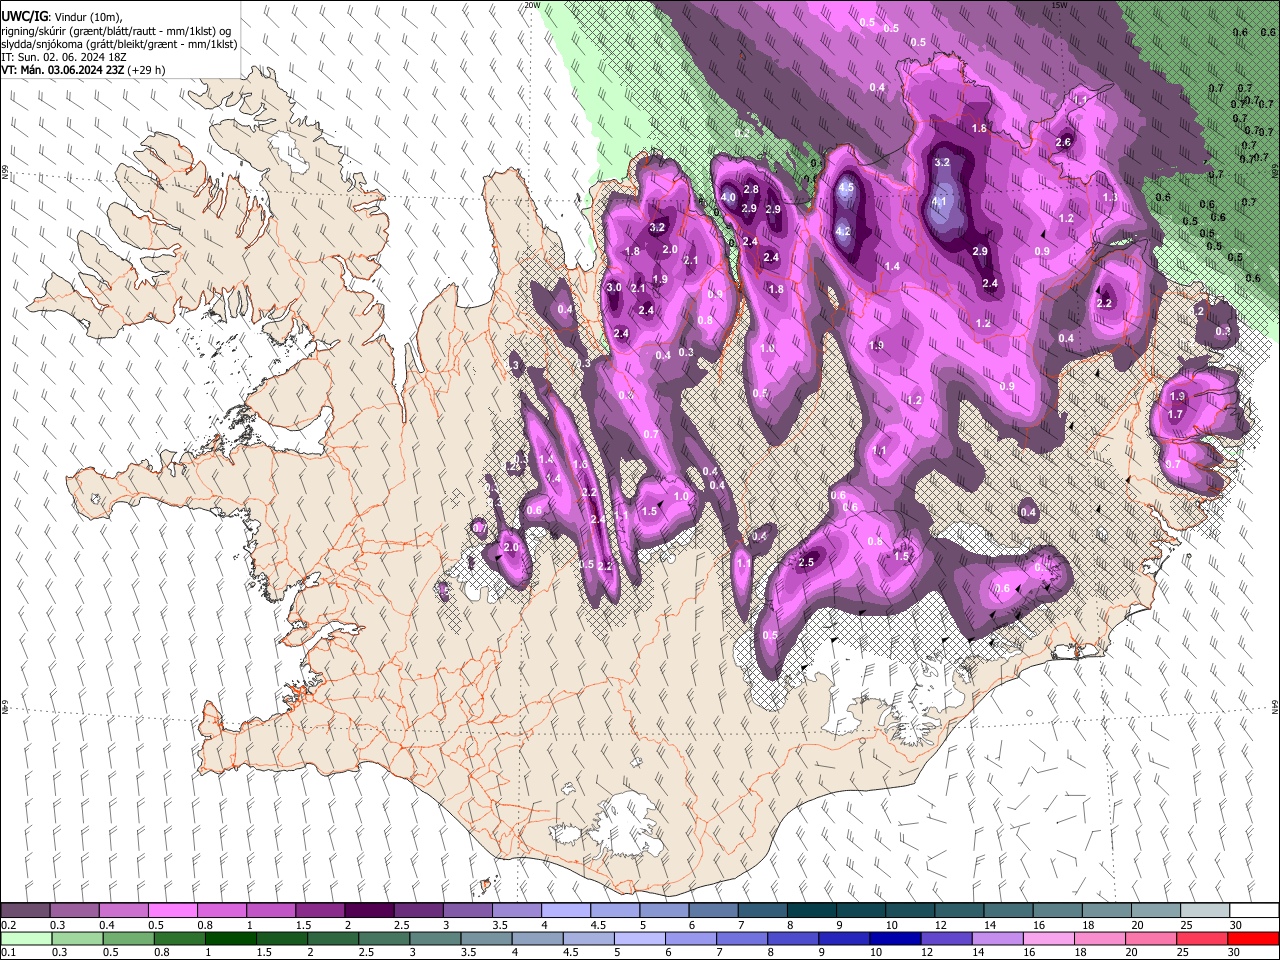Pick the dark teal 8–9 swatch in the upper row

click(x=811, y=911)
